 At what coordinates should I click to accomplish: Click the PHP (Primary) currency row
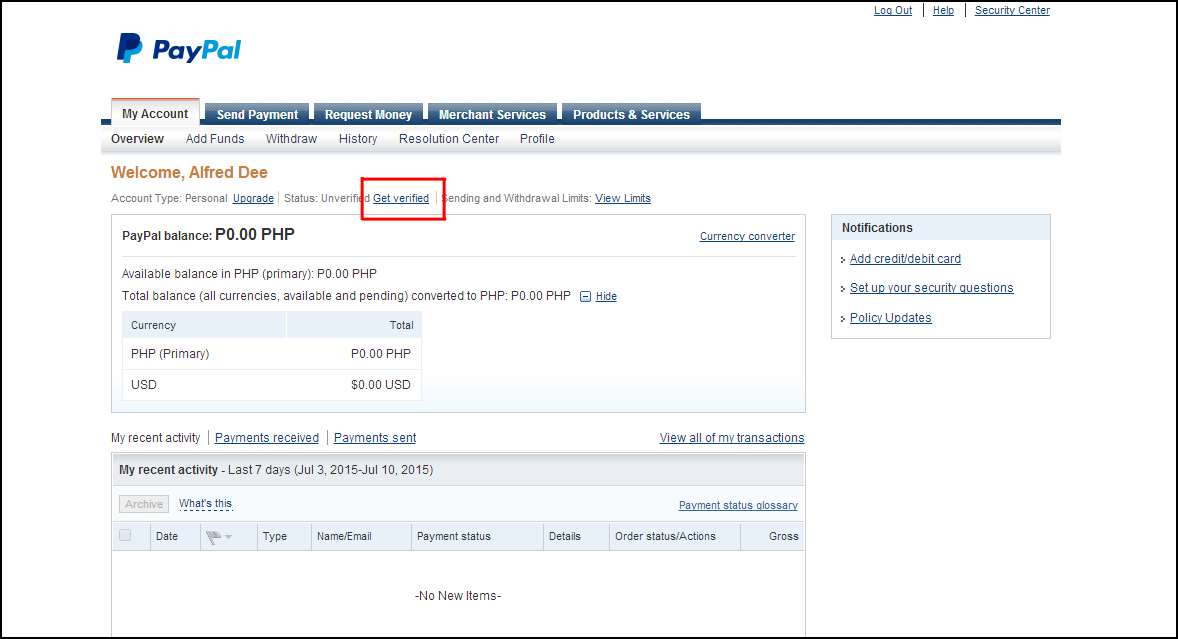pos(272,354)
